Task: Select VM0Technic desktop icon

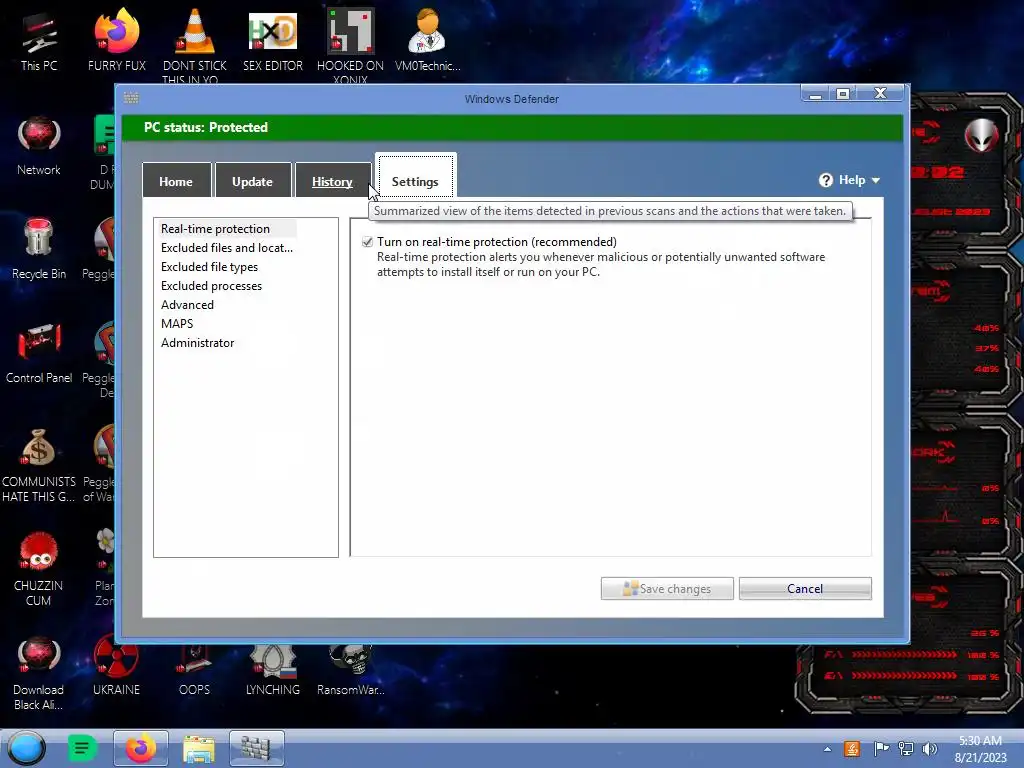Action: pyautogui.click(x=428, y=40)
